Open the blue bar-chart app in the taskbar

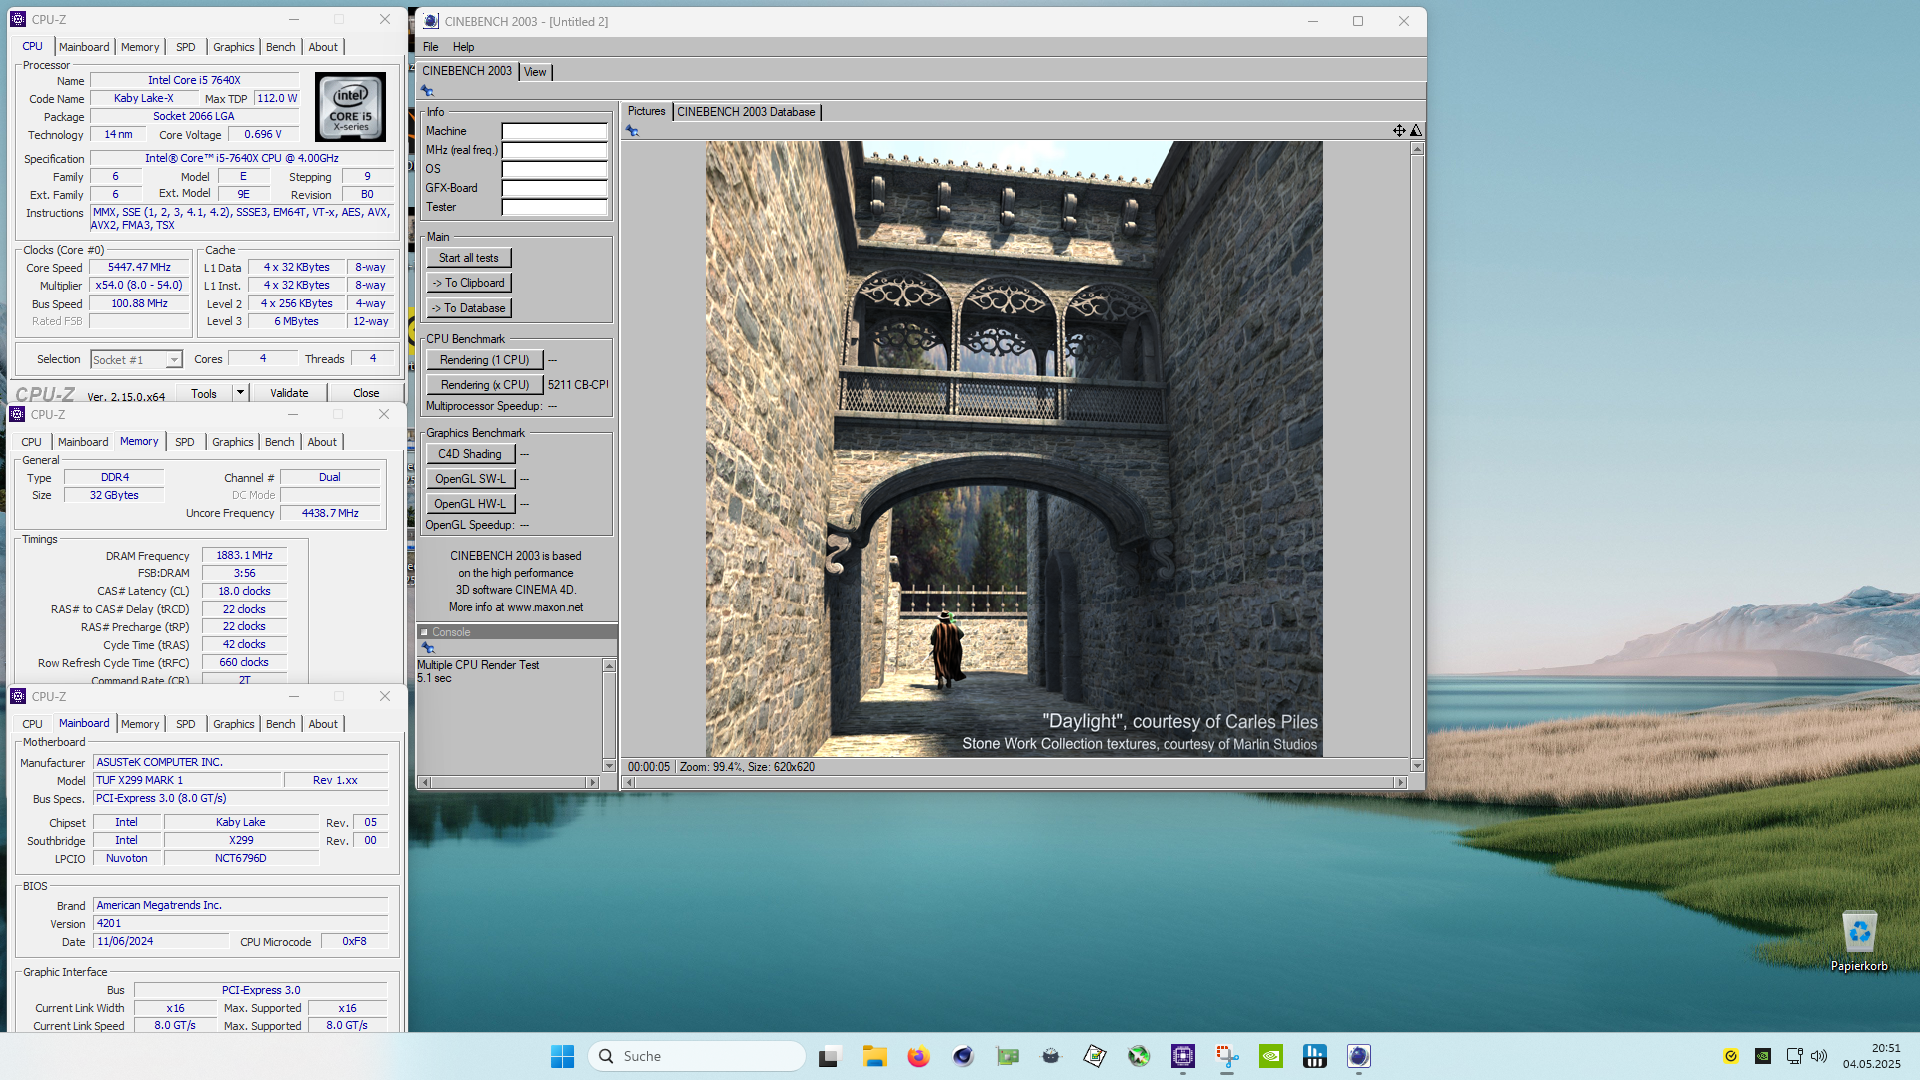1315,1056
